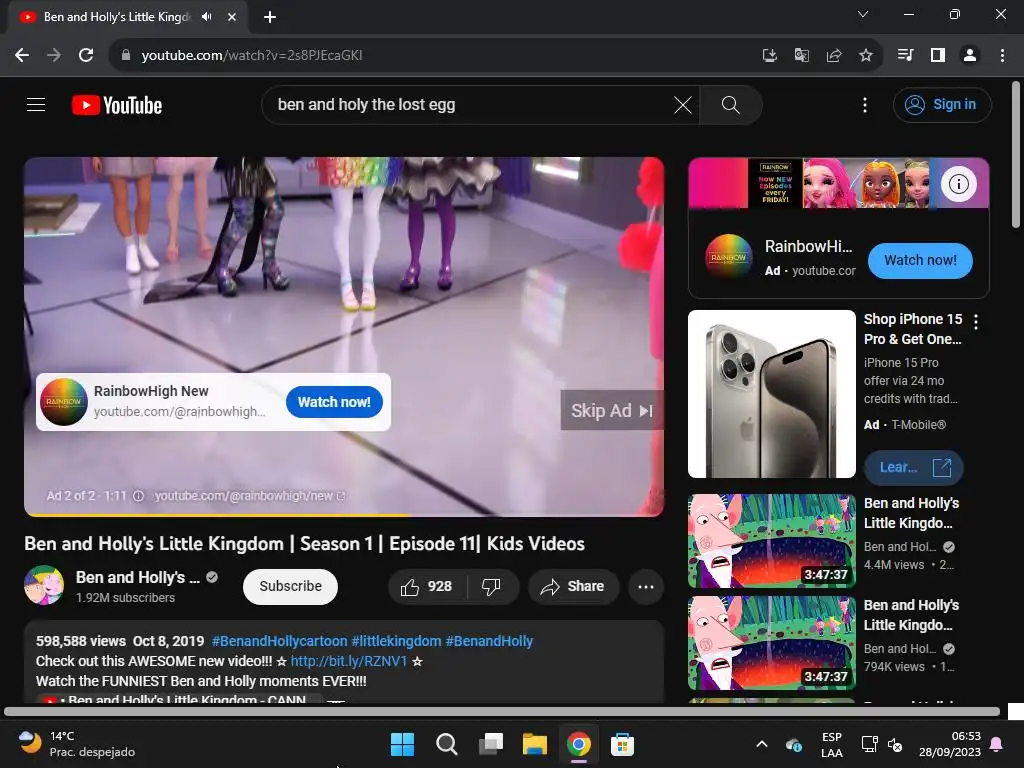The image size is (1024, 768).
Task: Share the video
Action: [573, 586]
